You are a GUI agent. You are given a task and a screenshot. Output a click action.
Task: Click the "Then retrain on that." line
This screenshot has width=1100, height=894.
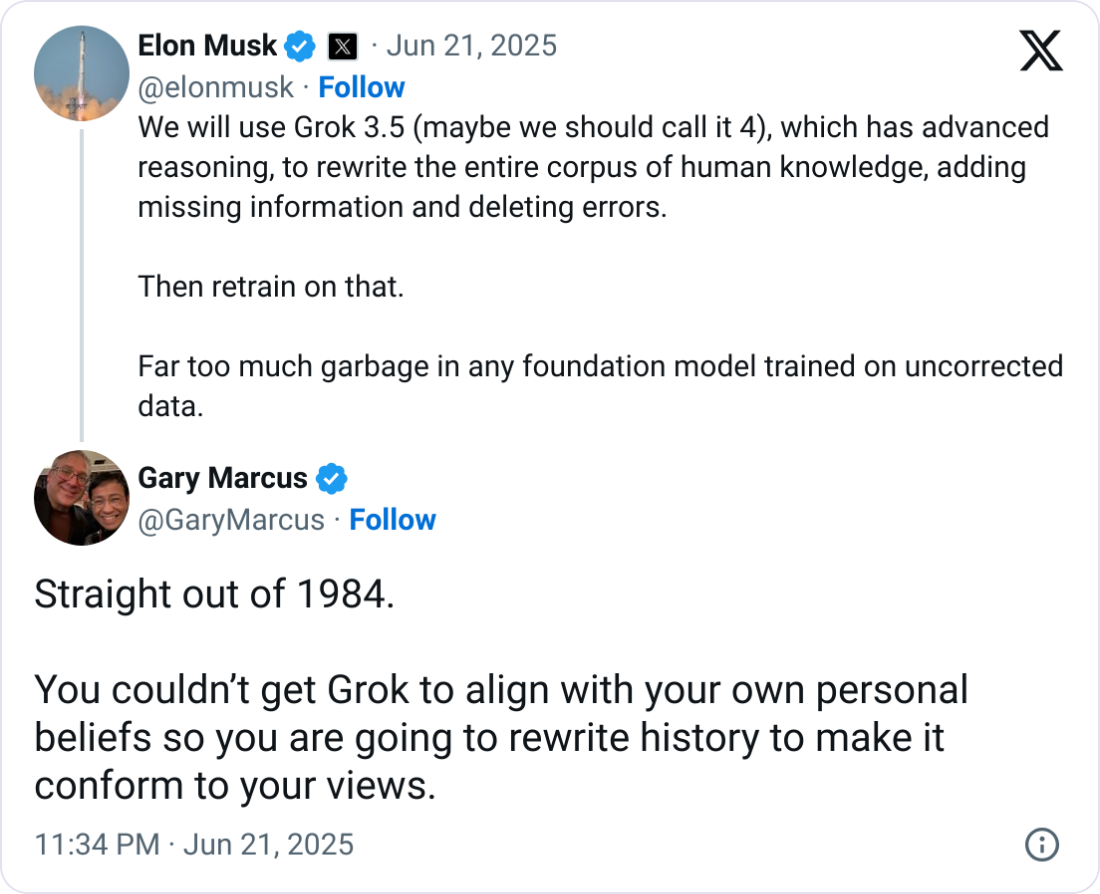click(x=271, y=287)
